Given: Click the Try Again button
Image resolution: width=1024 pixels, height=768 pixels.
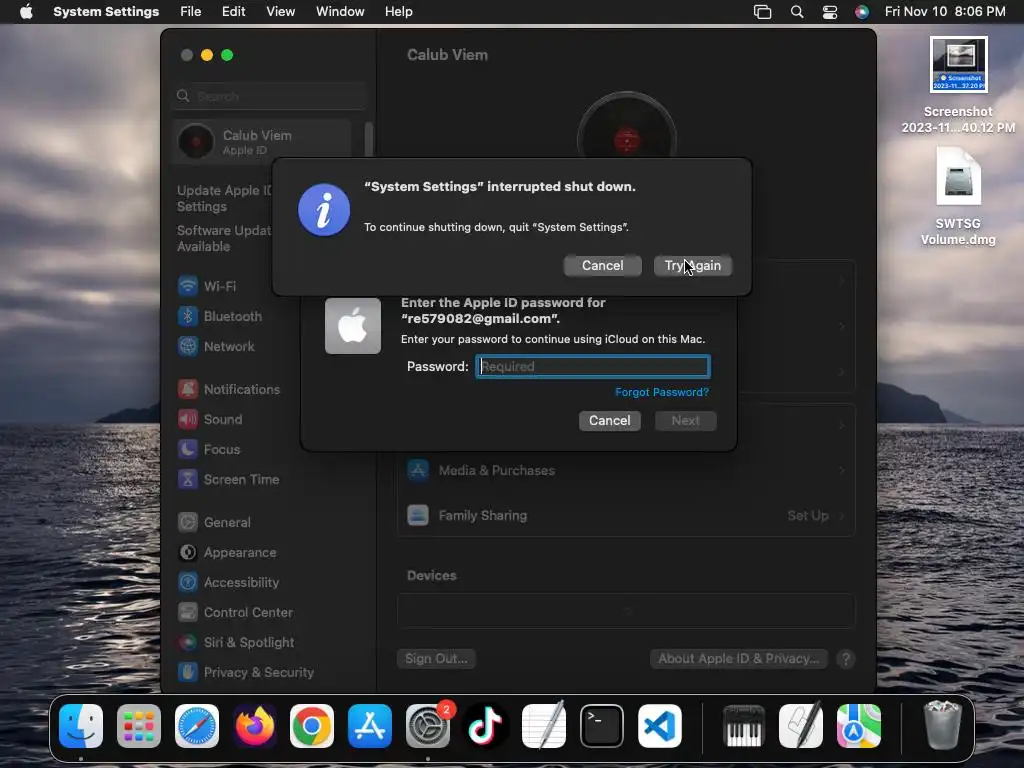Looking at the screenshot, I should [692, 266].
